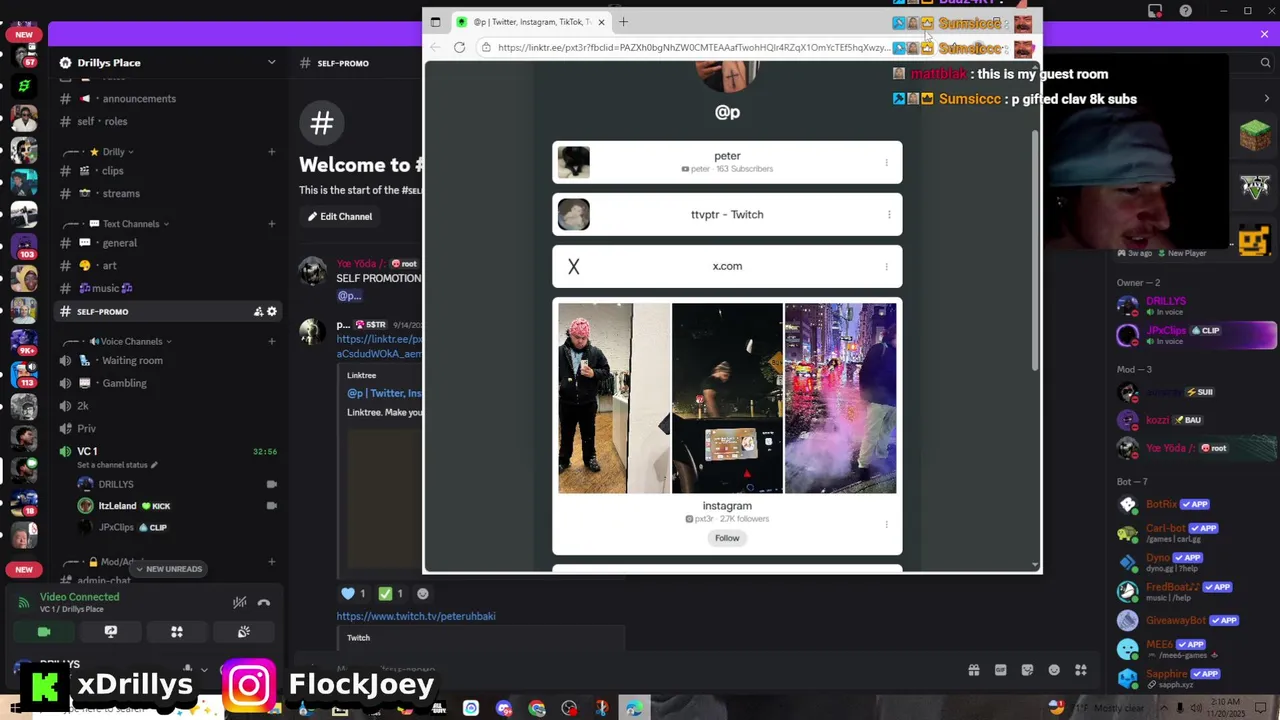This screenshot has height=720, width=1280.
Task: Open the pink beanie Instagram photo
Action: pos(614,398)
